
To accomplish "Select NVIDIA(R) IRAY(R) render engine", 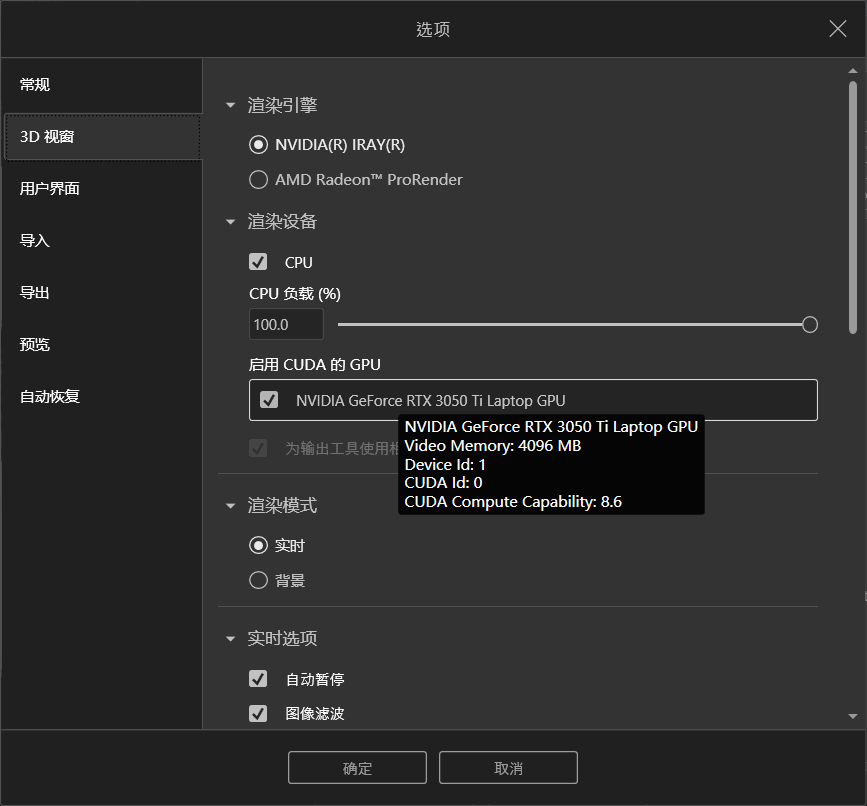I will coord(258,145).
